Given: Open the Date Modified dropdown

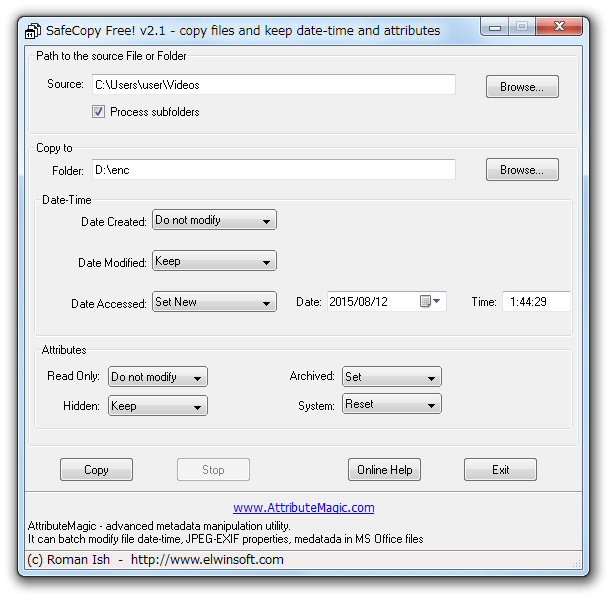Looking at the screenshot, I should [x=214, y=261].
